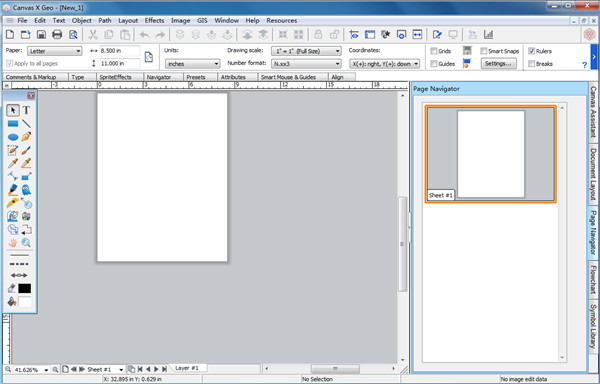Select the Hand pan tool
Screen dimensions: 600x384
tap(13, 242)
